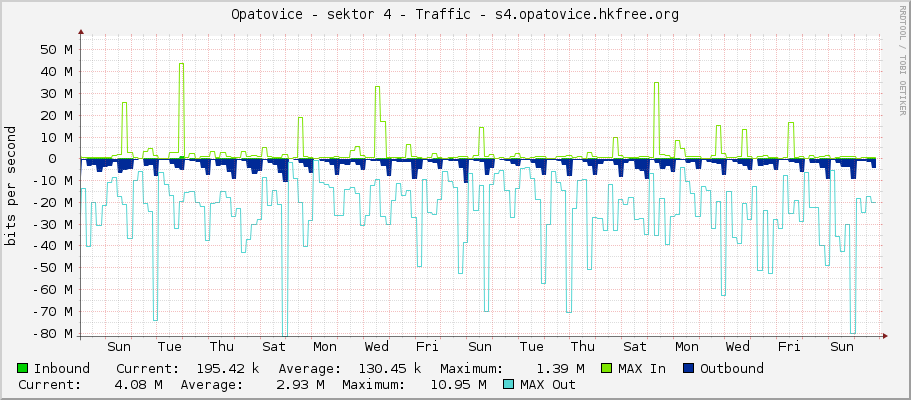This screenshot has height=400, width=911.
Task: Click the first Sat label on the time axis
Action: pos(273,347)
